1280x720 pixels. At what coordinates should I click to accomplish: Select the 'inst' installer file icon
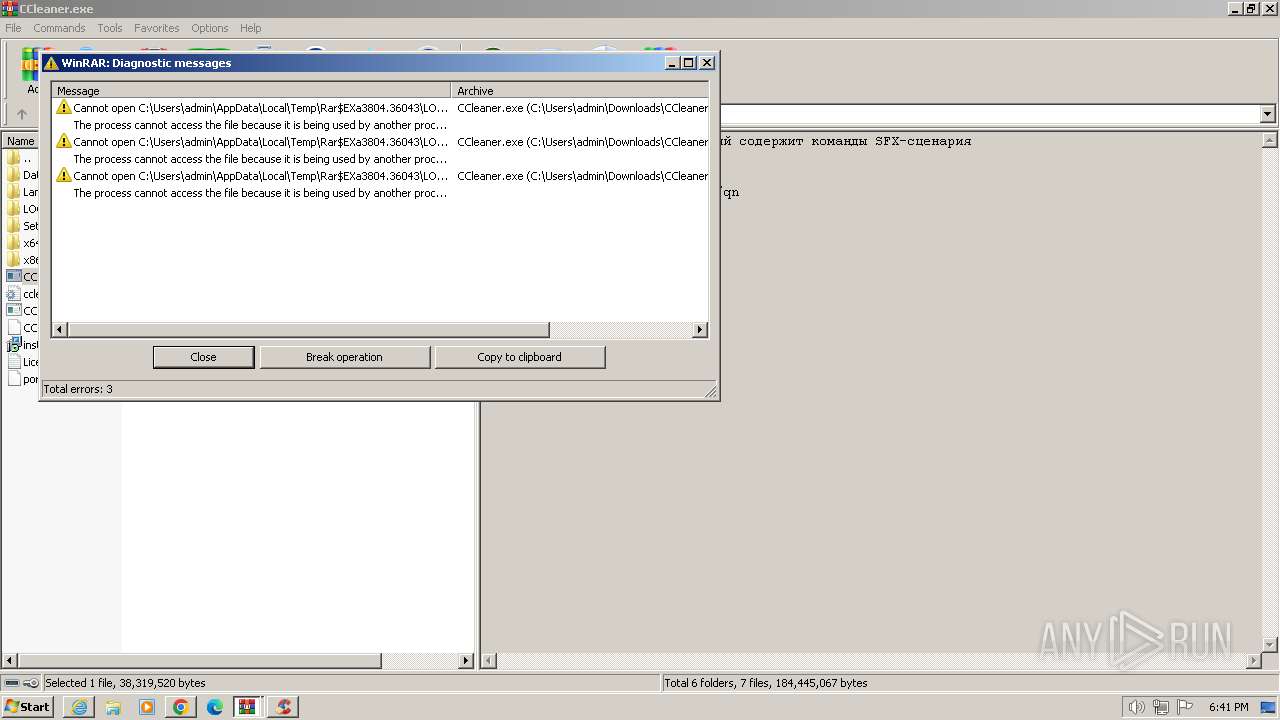point(14,345)
